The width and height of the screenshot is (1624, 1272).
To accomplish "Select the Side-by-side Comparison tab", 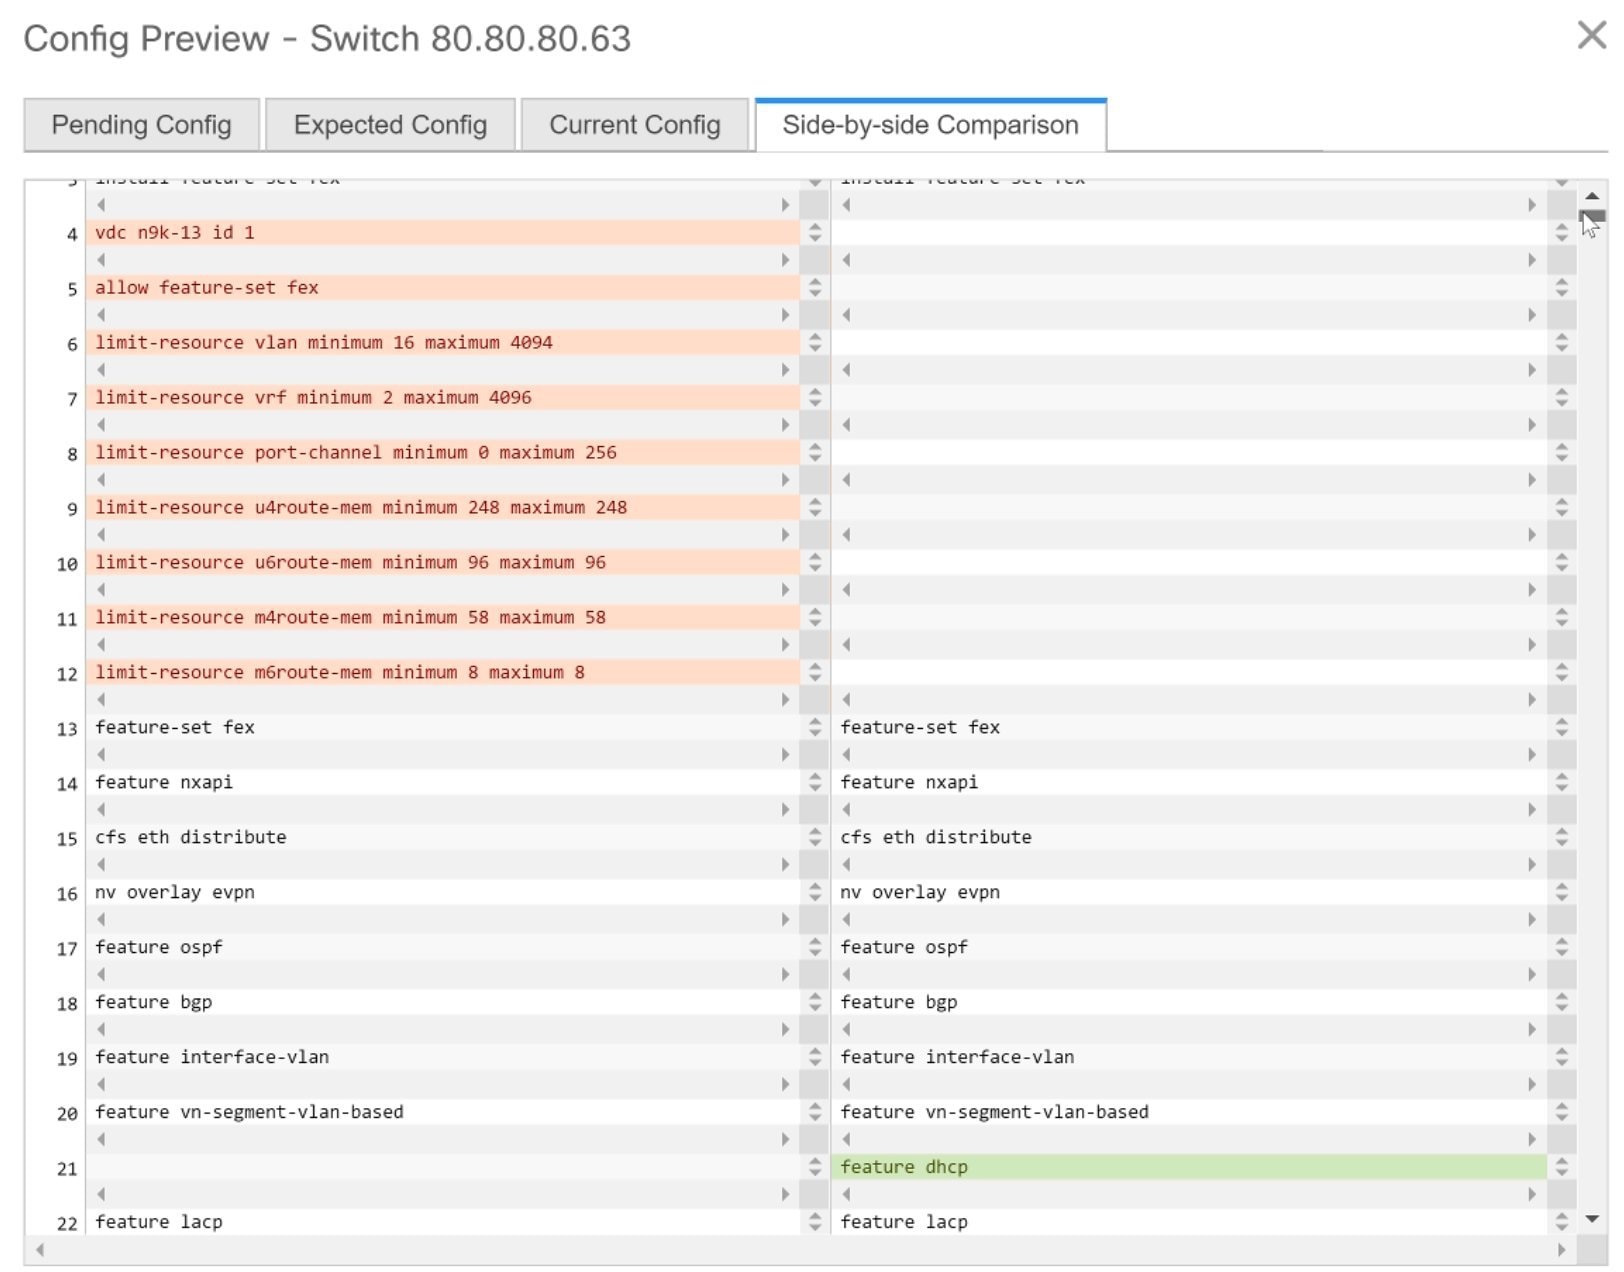I will pos(929,125).
